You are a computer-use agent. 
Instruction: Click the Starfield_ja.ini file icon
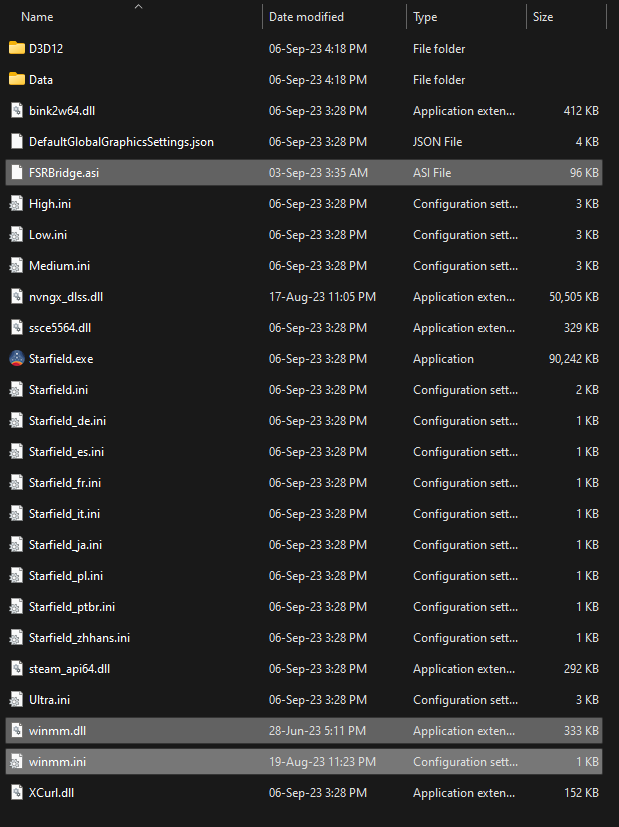point(17,545)
